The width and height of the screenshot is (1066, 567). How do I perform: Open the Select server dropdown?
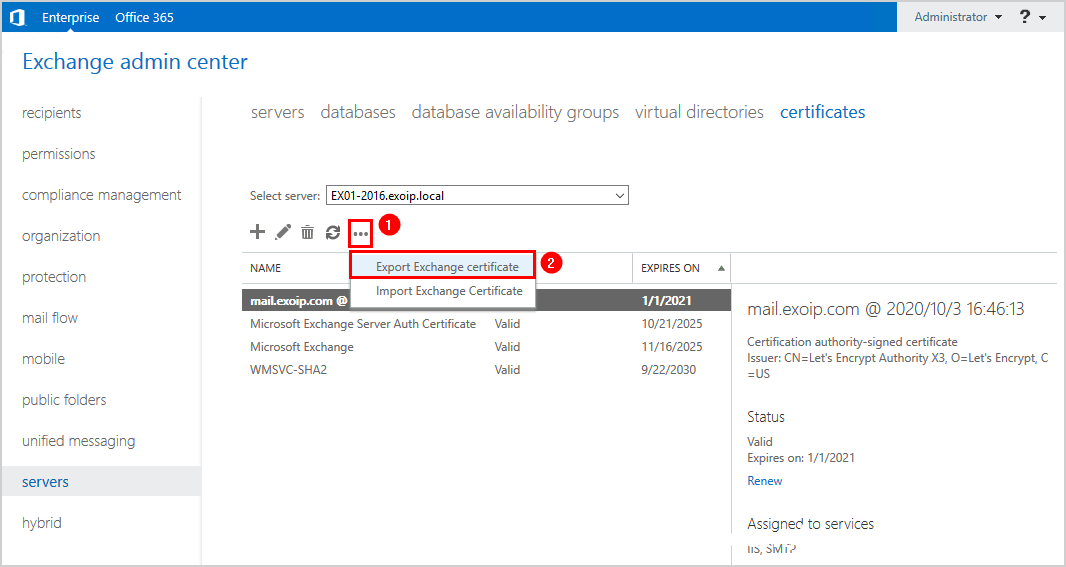click(x=477, y=196)
